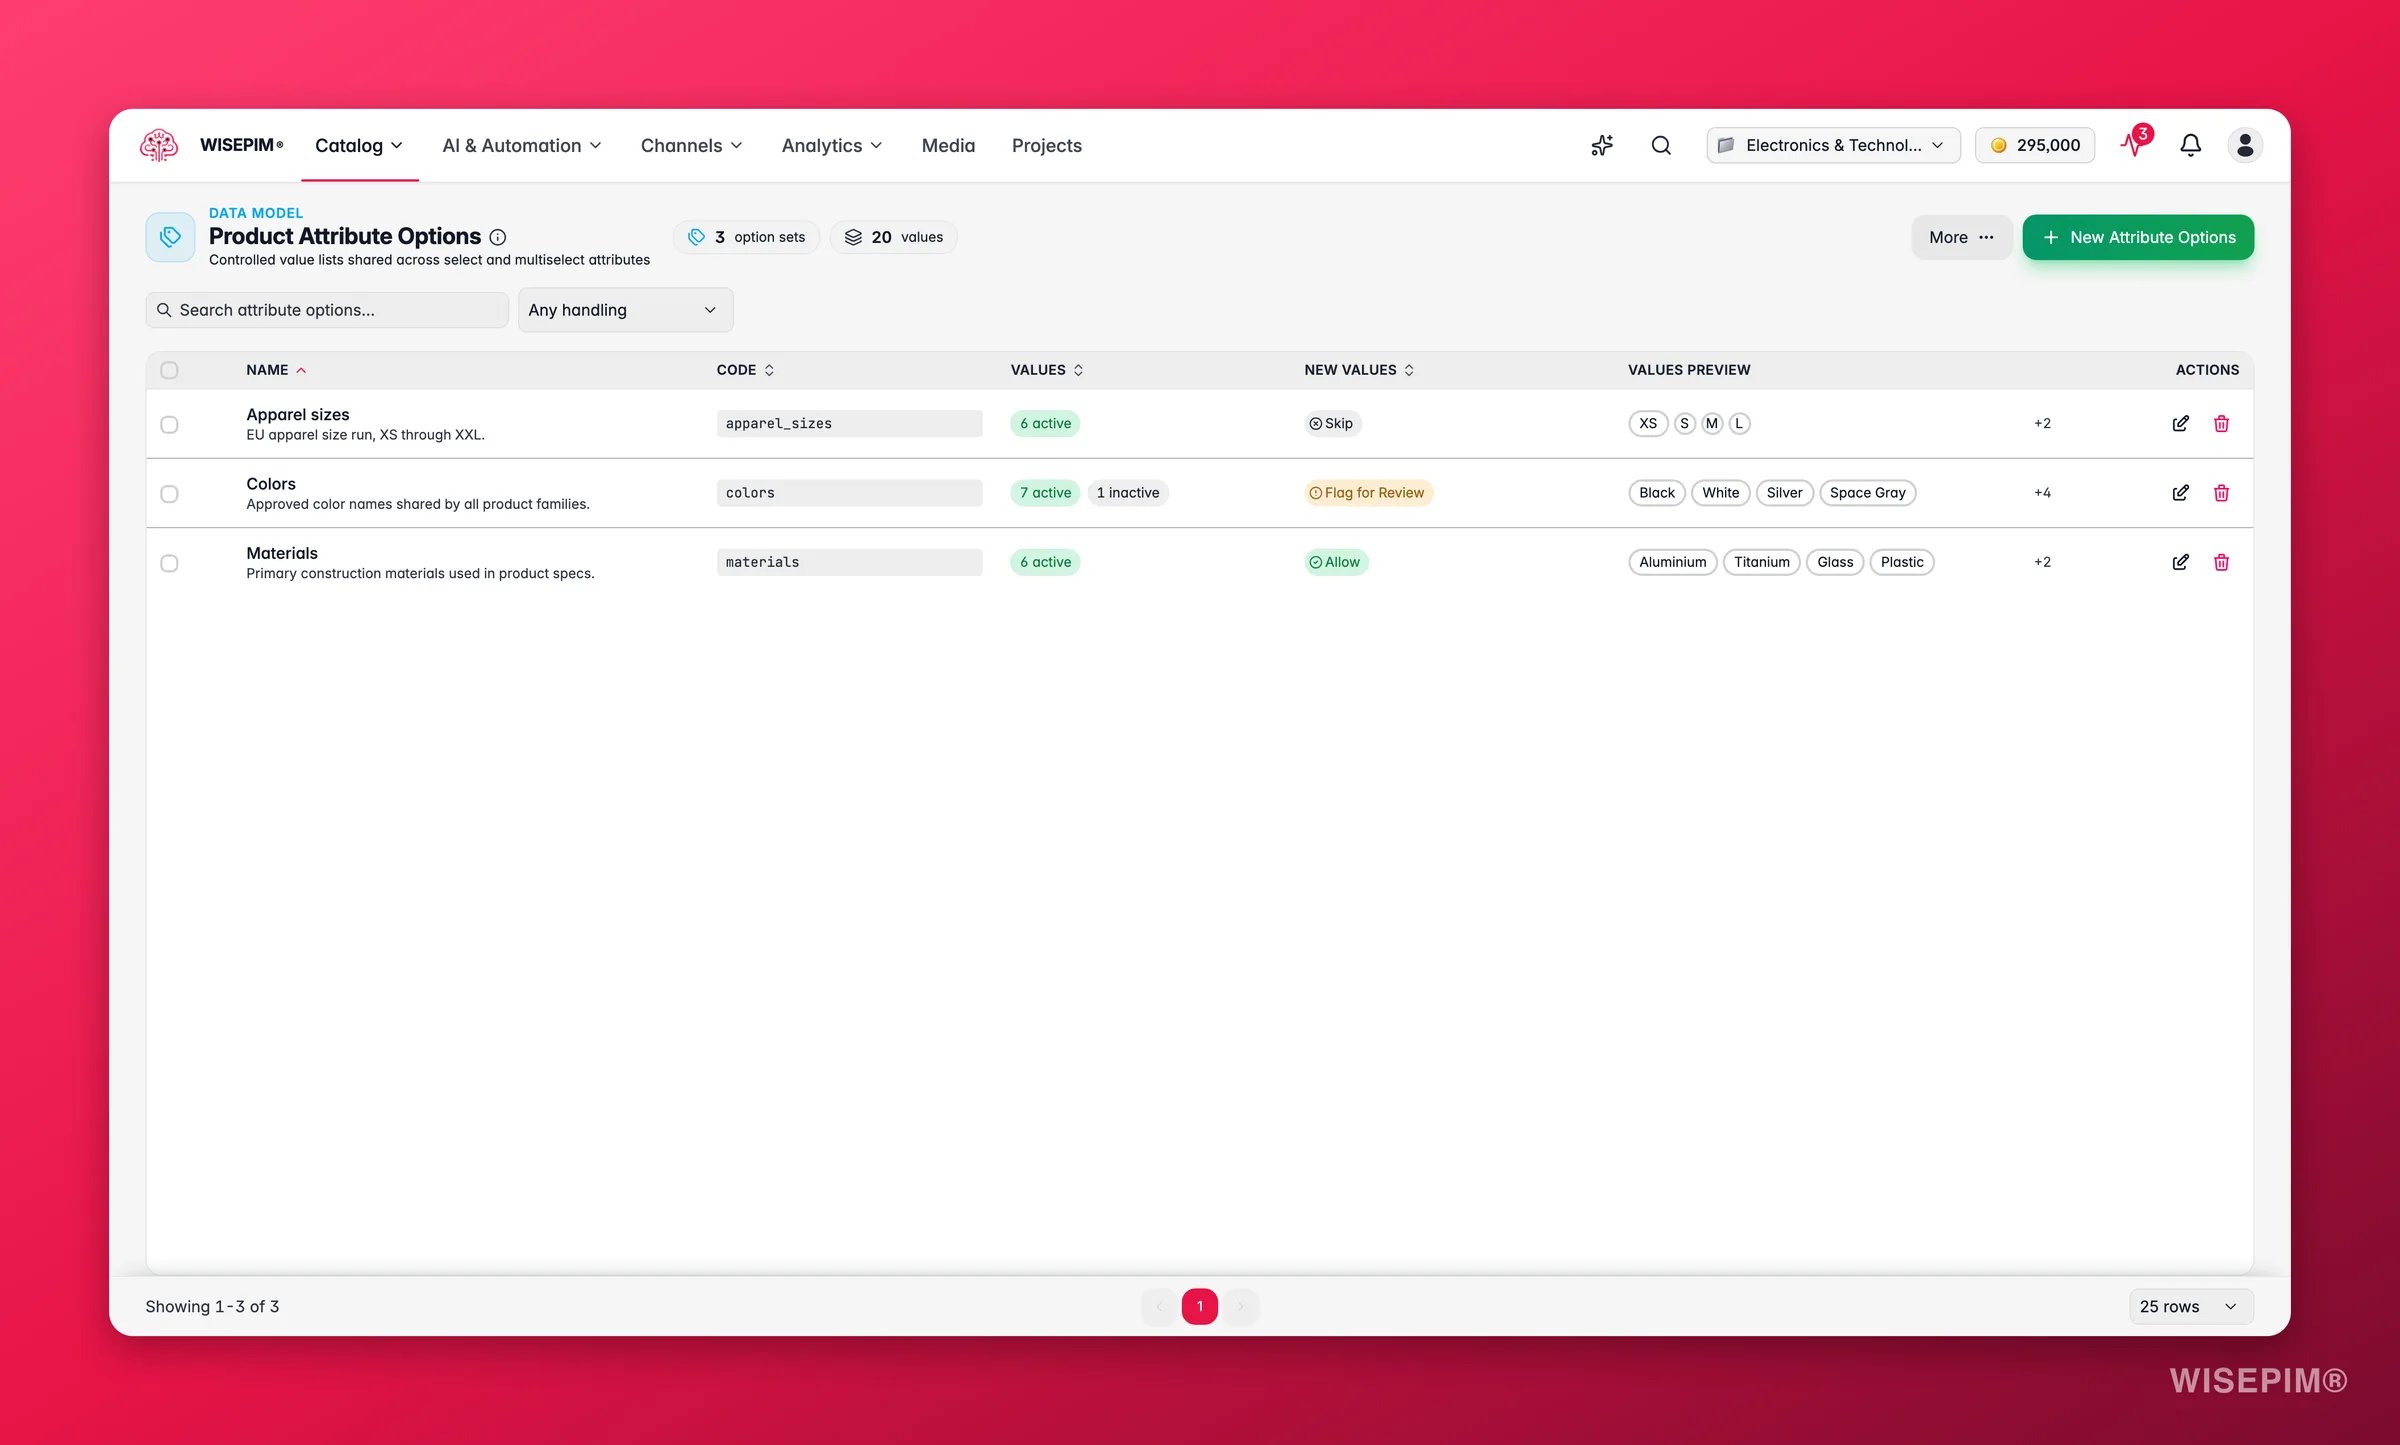Click the 3 option sets badge
This screenshot has height=1445, width=2400.
(x=746, y=237)
